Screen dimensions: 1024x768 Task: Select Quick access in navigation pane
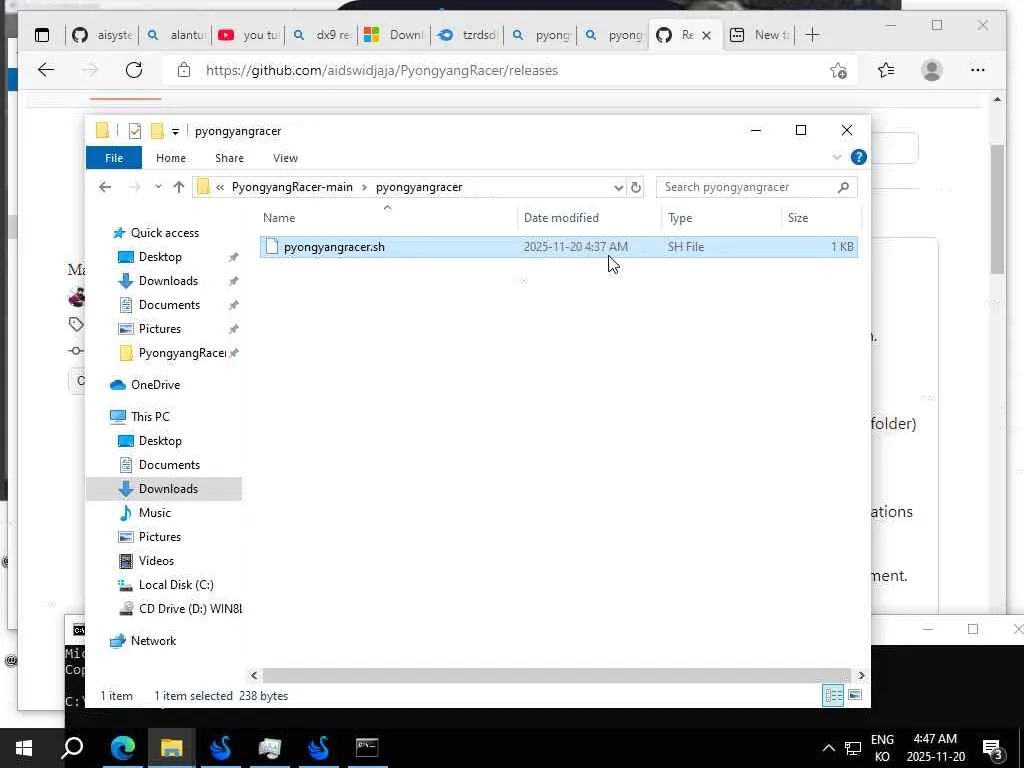[x=165, y=232]
